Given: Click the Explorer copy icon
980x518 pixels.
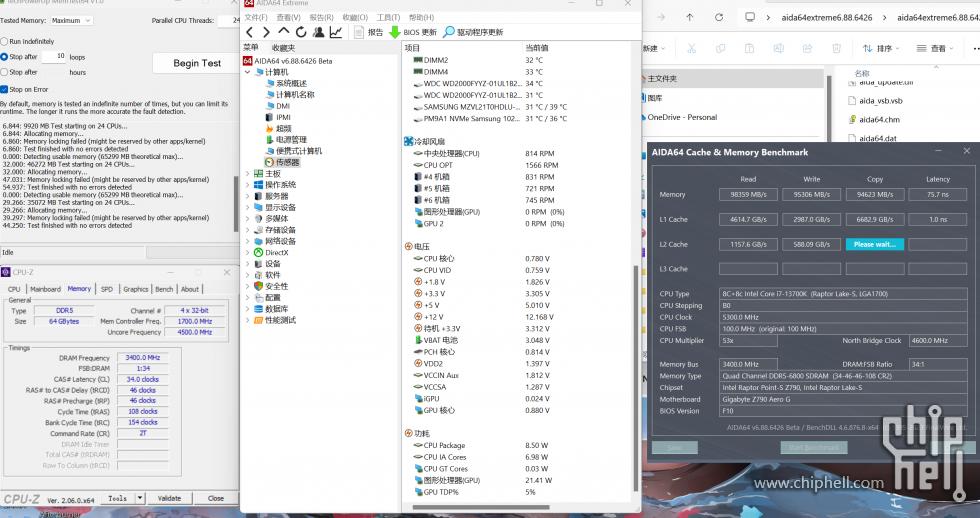Looking at the screenshot, I should [x=720, y=48].
